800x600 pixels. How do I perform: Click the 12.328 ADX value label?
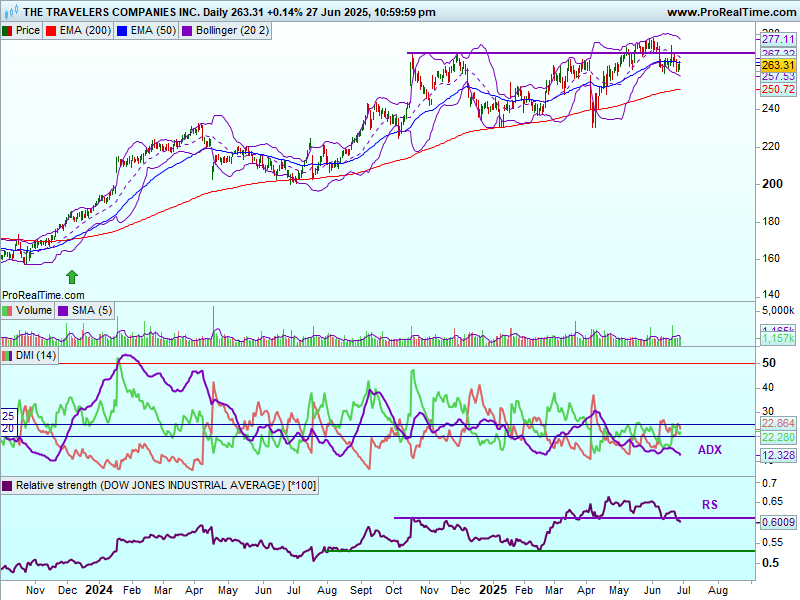click(777, 455)
